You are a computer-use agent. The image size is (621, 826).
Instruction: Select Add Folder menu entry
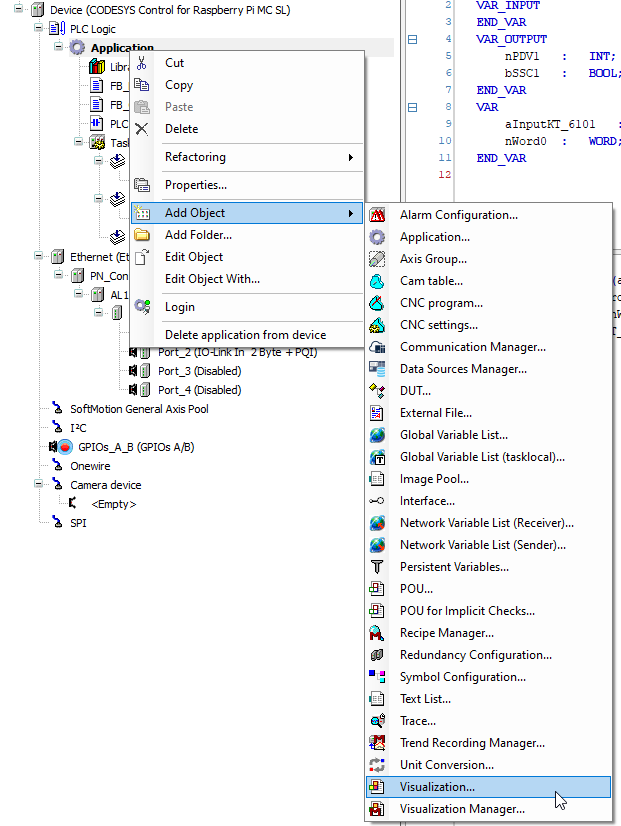tap(247, 235)
